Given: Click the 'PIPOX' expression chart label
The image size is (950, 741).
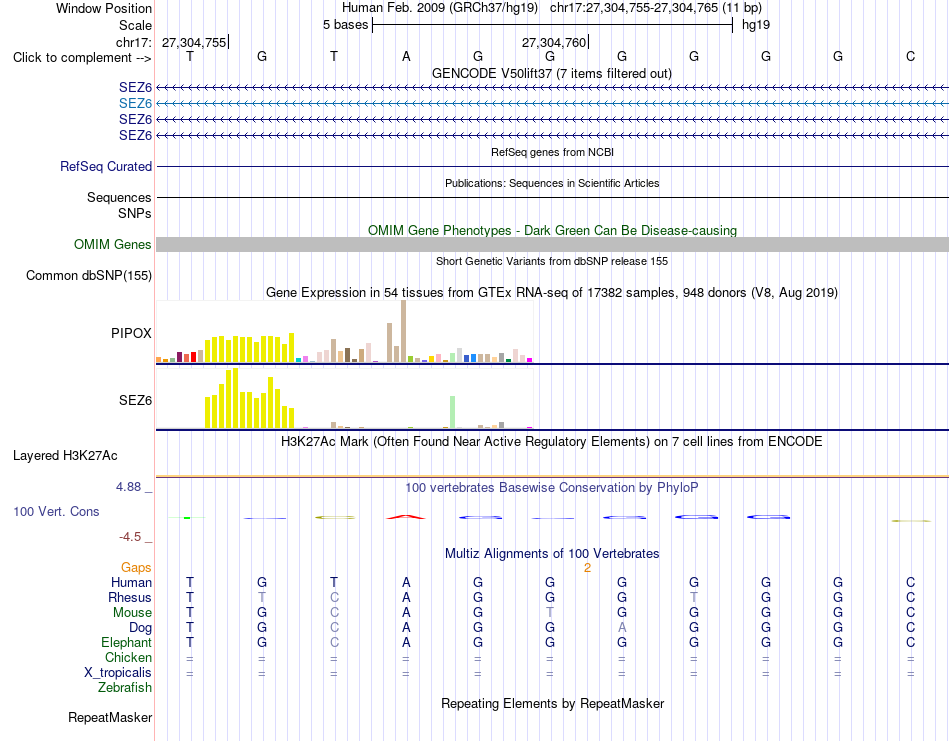Looking at the screenshot, I should point(131,333).
